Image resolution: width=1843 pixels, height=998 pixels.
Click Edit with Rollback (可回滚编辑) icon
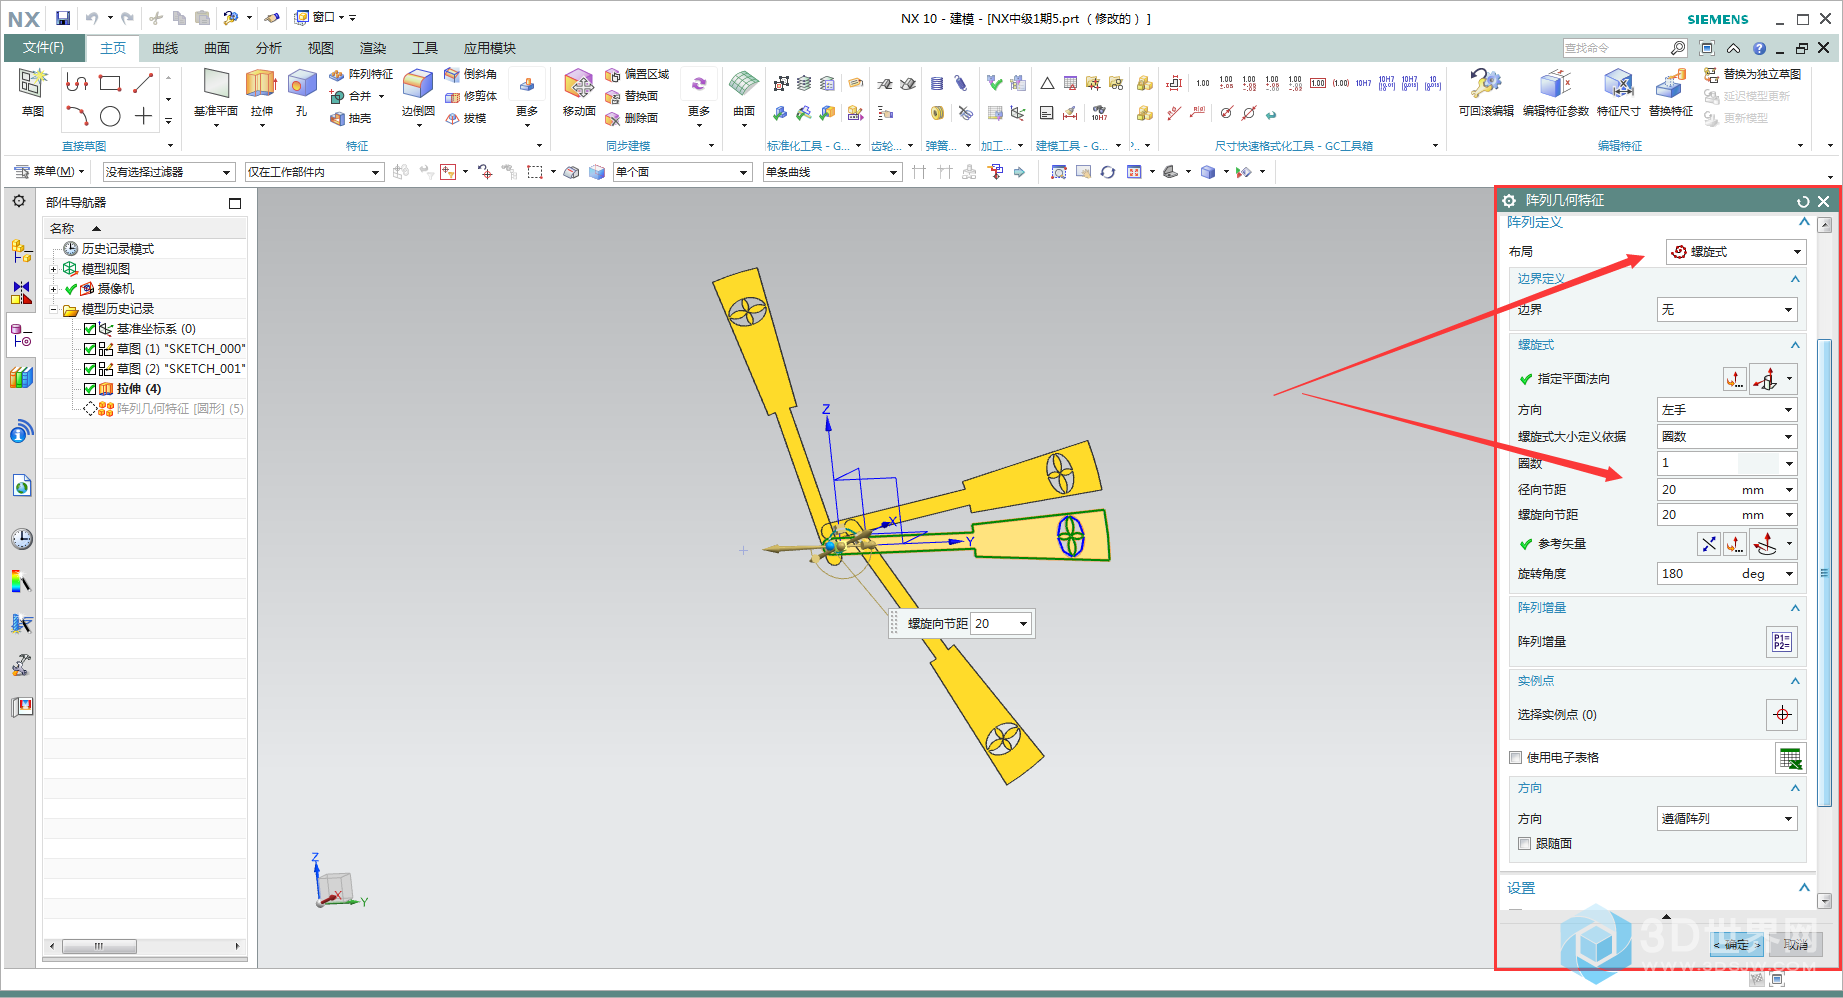tap(1486, 92)
